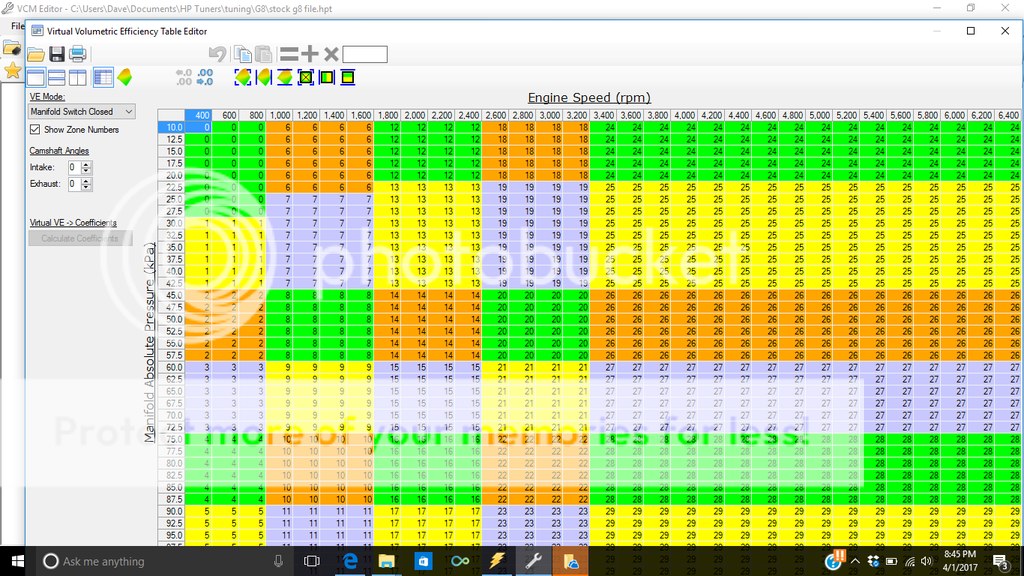Viewport: 1024px width, 576px height.
Task: Undo the last table edit
Action: tap(216, 54)
